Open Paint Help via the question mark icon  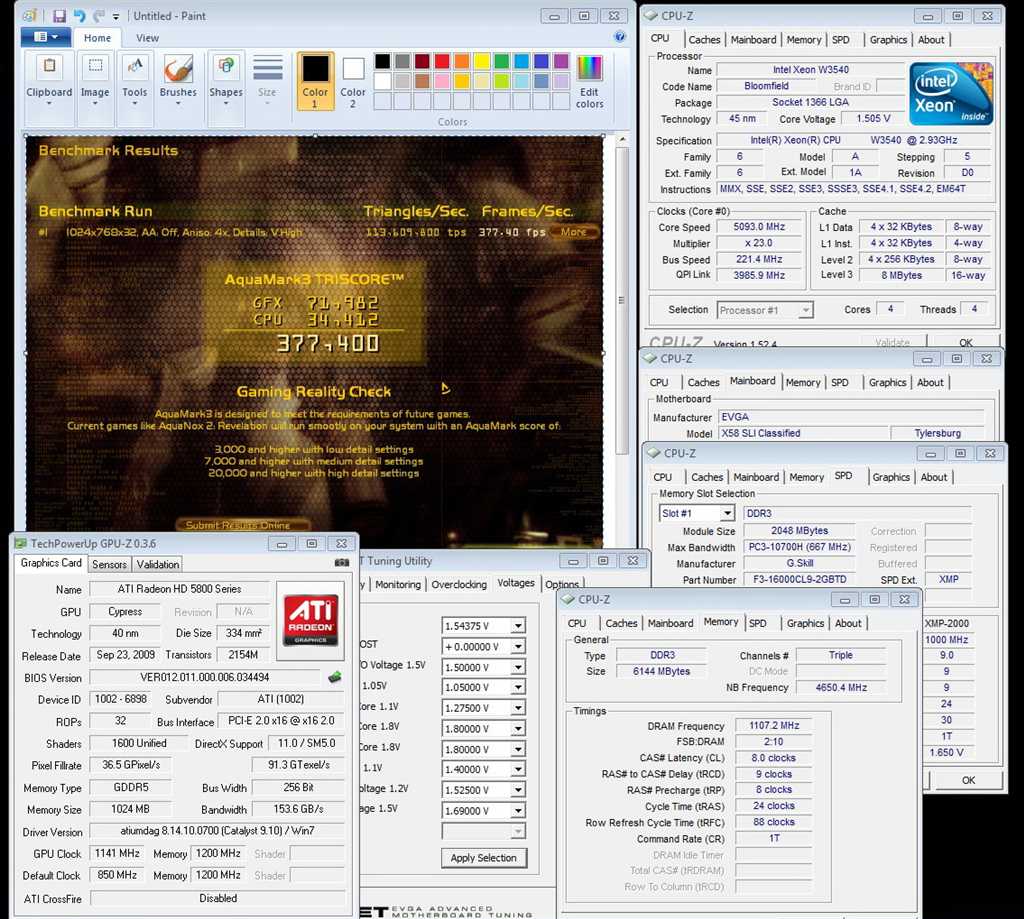click(x=620, y=37)
